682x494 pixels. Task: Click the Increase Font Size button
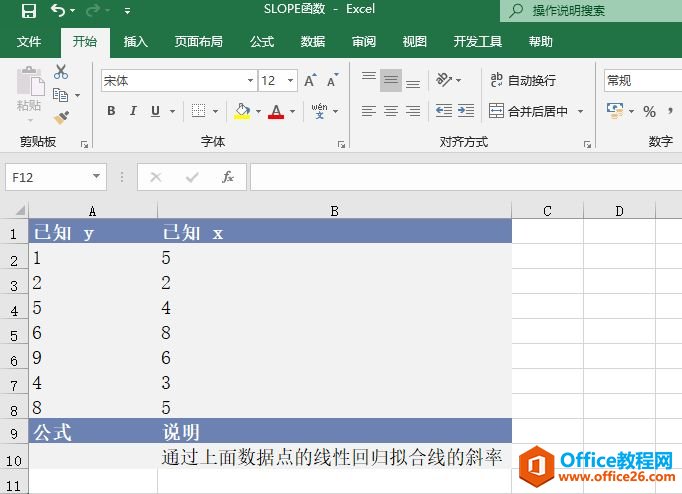pos(310,81)
